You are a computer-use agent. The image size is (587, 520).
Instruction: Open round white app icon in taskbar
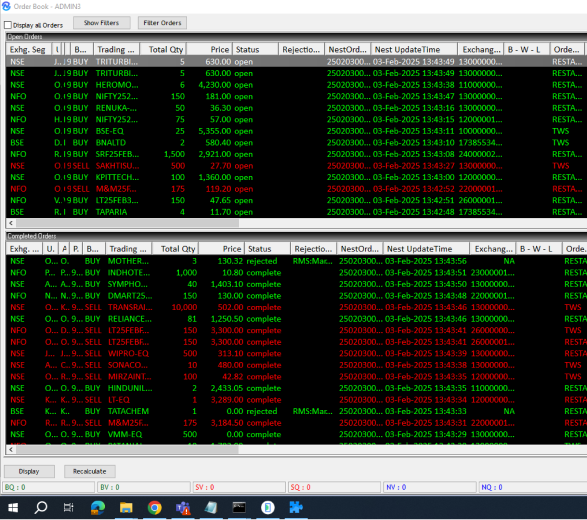pyautogui.click(x=268, y=508)
